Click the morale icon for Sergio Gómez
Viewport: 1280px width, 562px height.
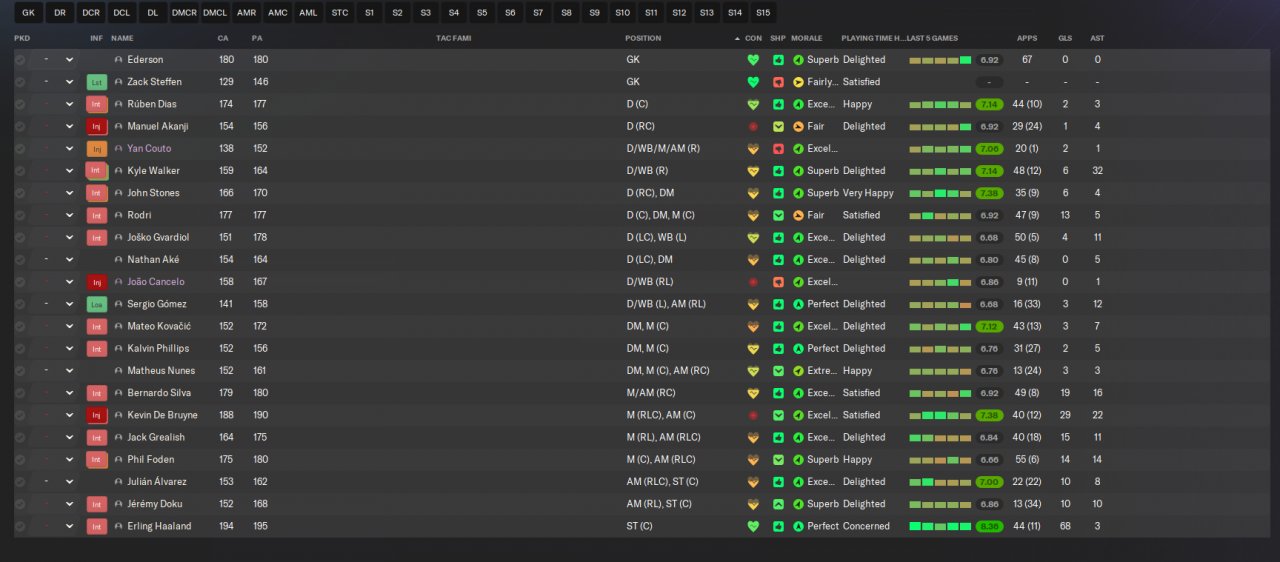click(x=798, y=304)
